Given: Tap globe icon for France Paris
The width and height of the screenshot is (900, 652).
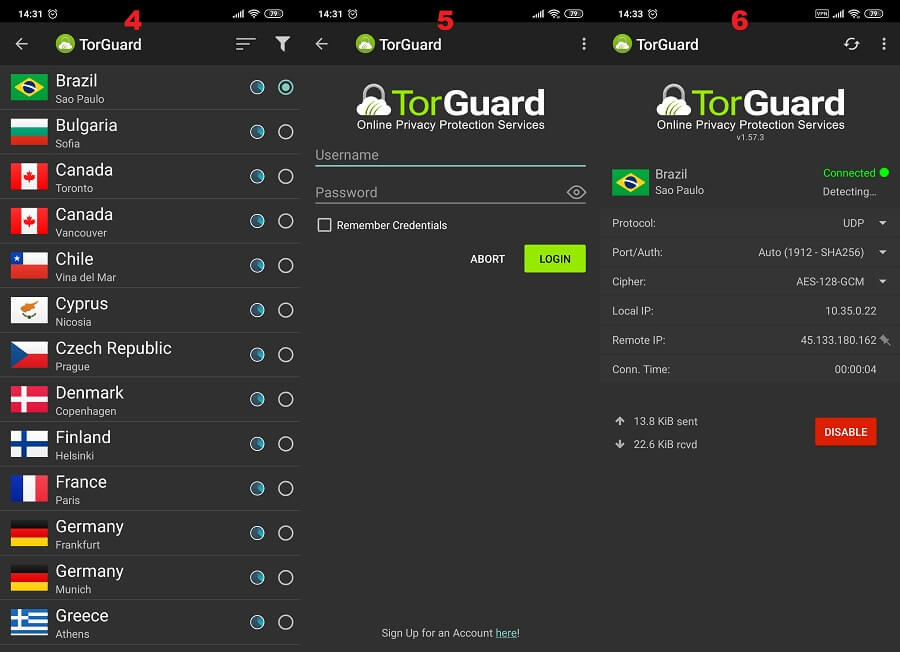Looking at the screenshot, I should (257, 488).
